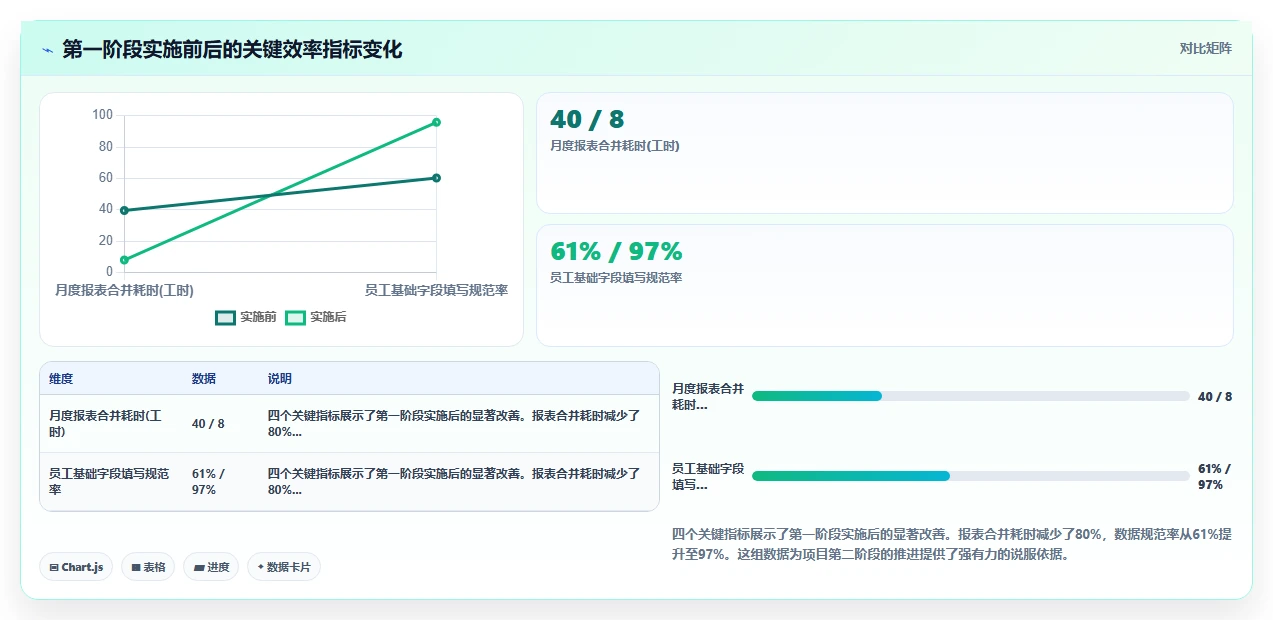Click the 月度报表合并耗时(工时) chart axis label

pos(124,290)
